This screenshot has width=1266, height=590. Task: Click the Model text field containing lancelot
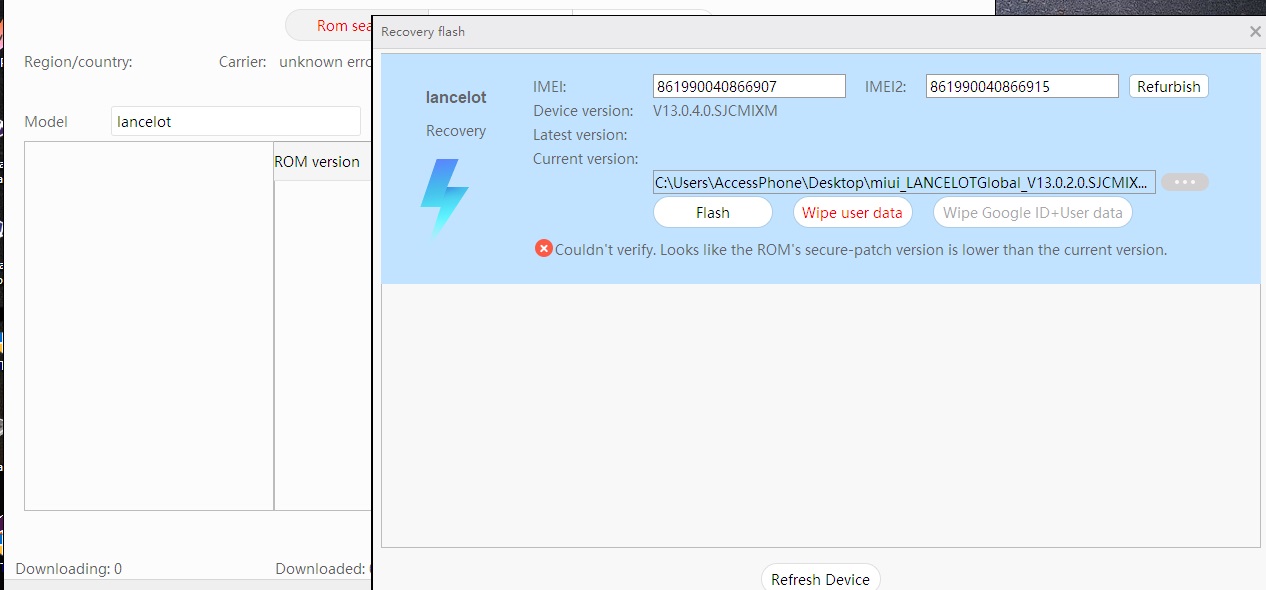235,121
